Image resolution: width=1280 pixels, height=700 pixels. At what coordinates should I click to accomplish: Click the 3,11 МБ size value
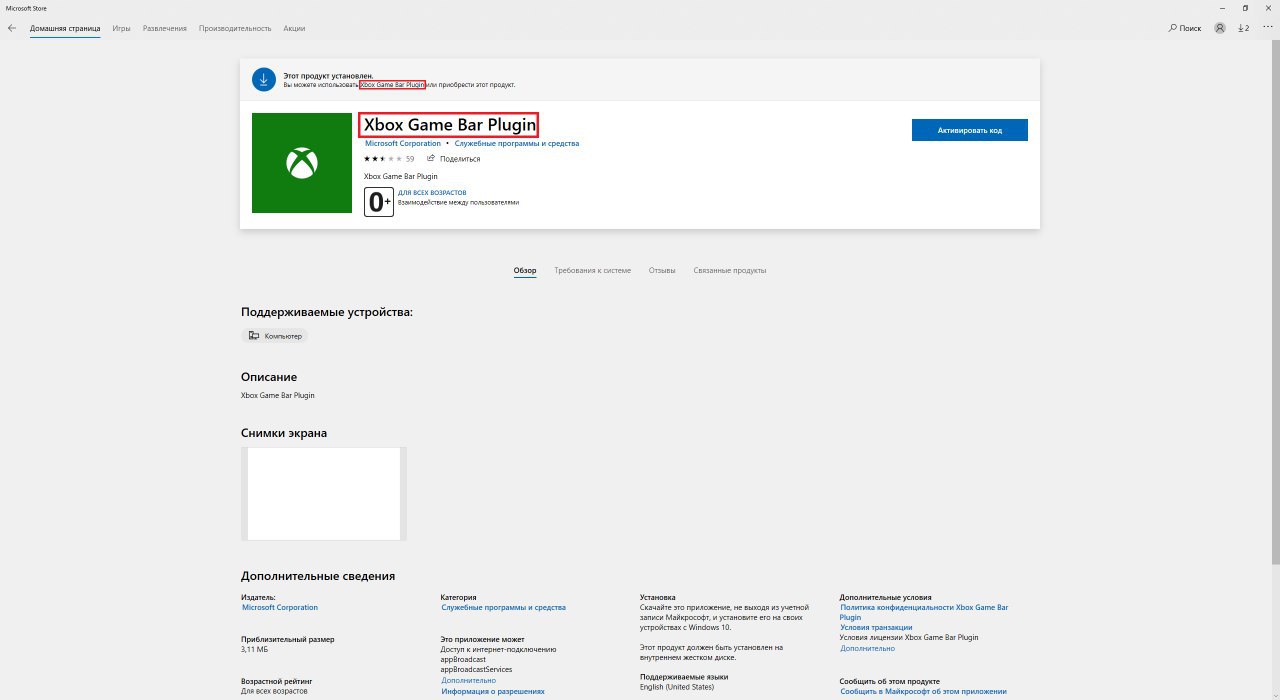(254, 649)
